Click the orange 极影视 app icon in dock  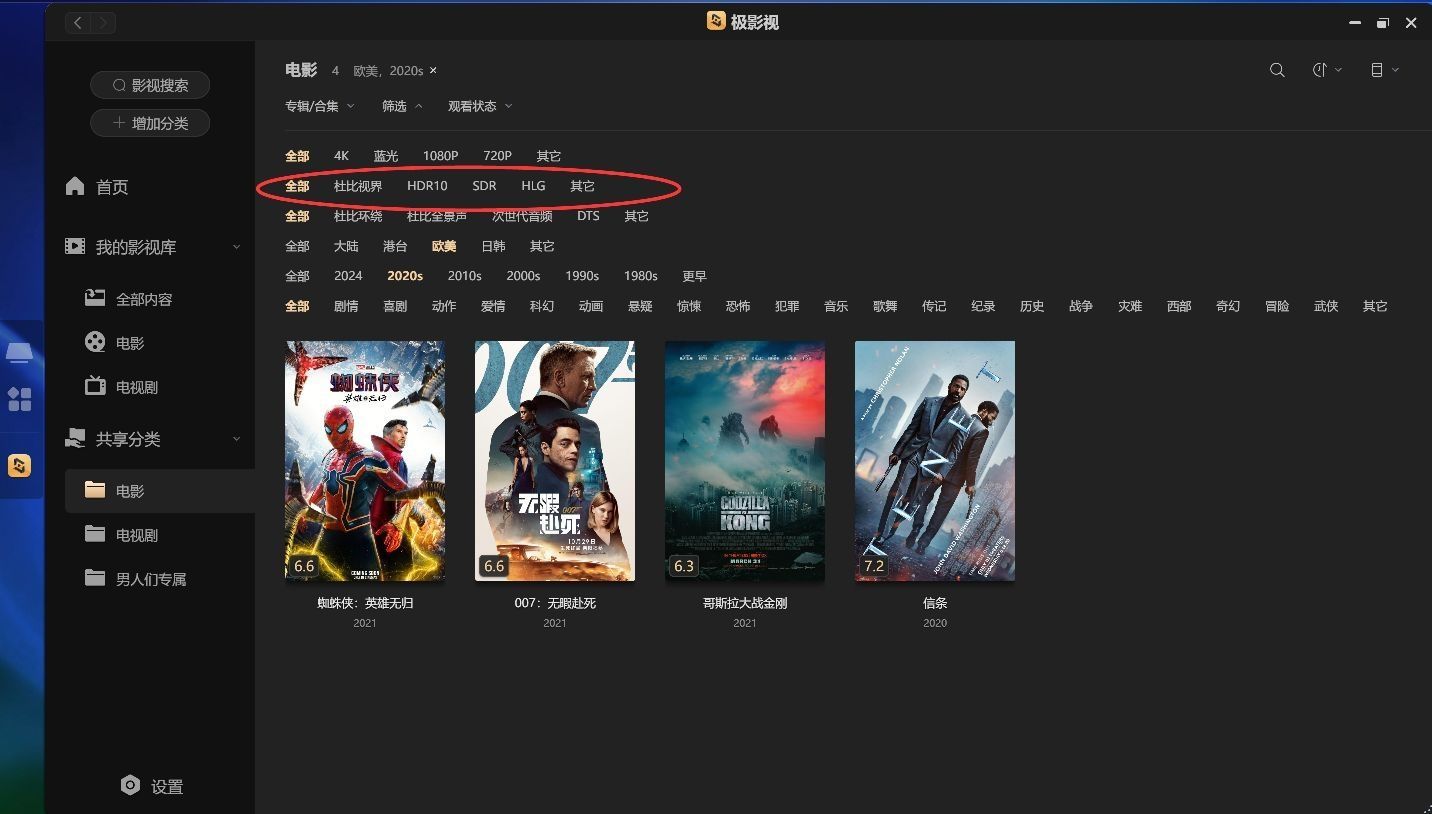(19, 465)
